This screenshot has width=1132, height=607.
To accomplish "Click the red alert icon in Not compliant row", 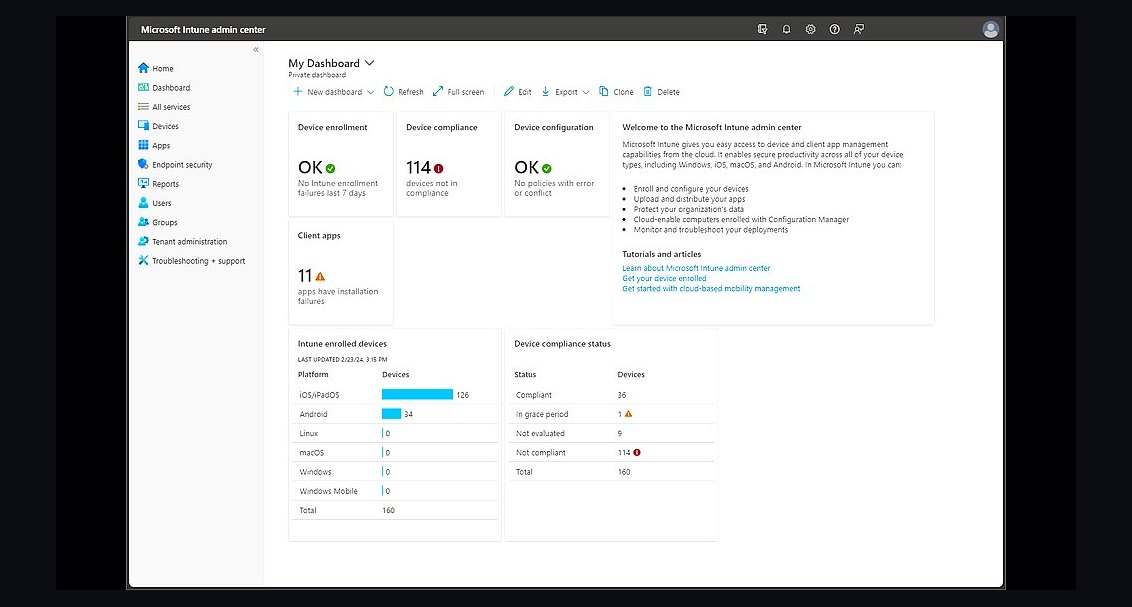I will 637,453.
